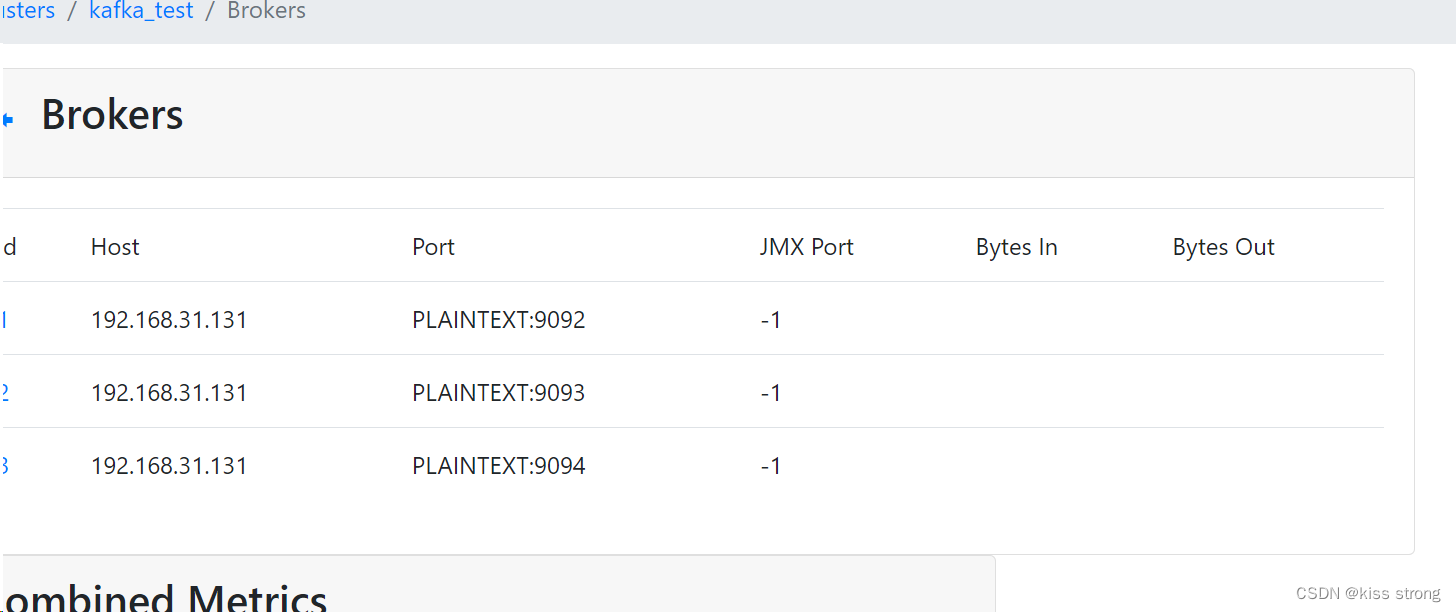Sort the table by Bytes Out column

click(x=1223, y=246)
